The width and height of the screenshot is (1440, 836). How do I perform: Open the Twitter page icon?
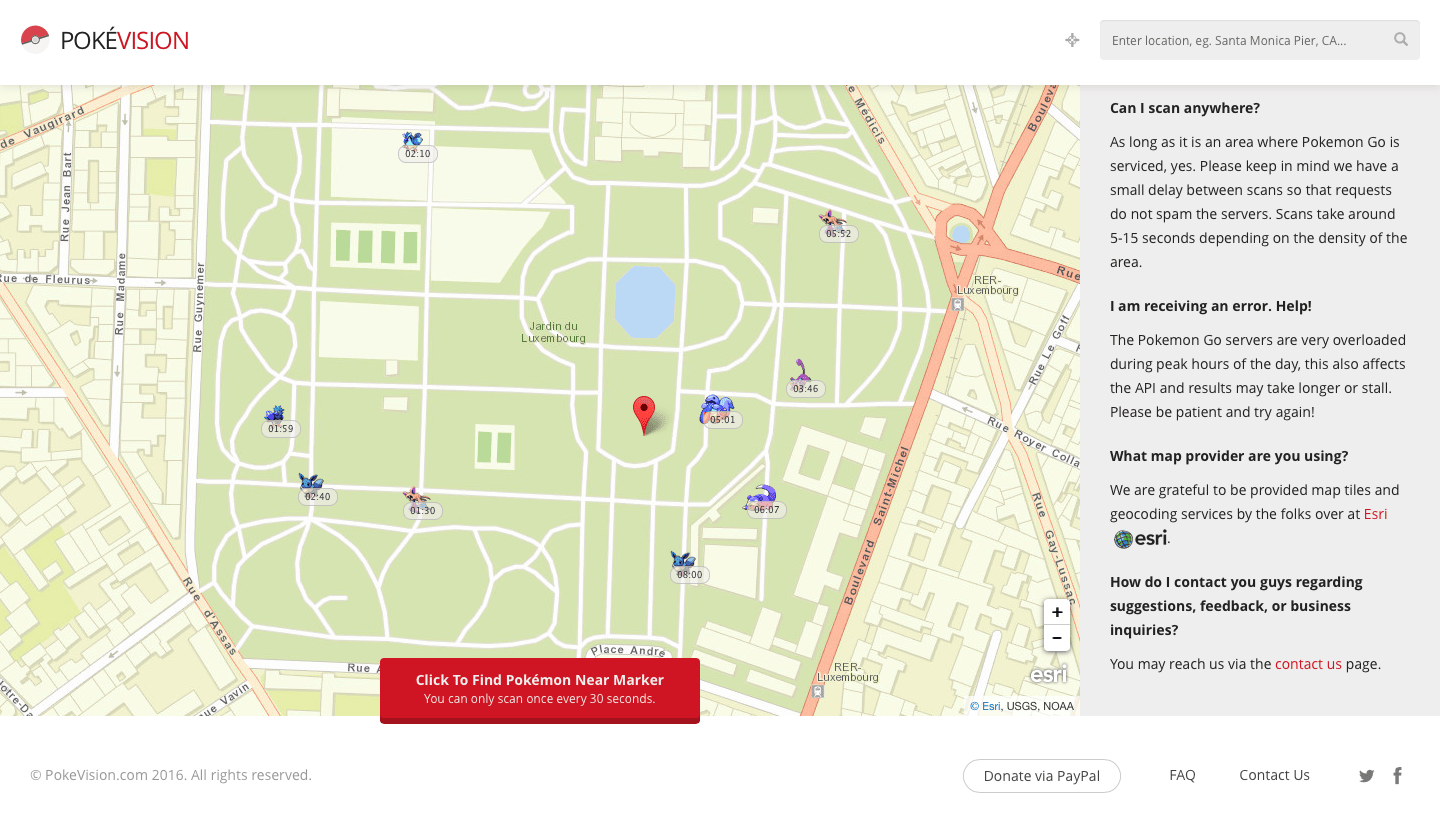coord(1366,776)
